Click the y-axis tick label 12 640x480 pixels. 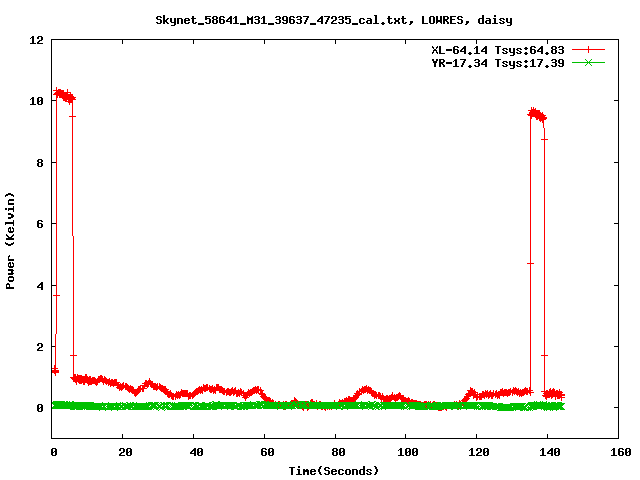pyautogui.click(x=36, y=40)
